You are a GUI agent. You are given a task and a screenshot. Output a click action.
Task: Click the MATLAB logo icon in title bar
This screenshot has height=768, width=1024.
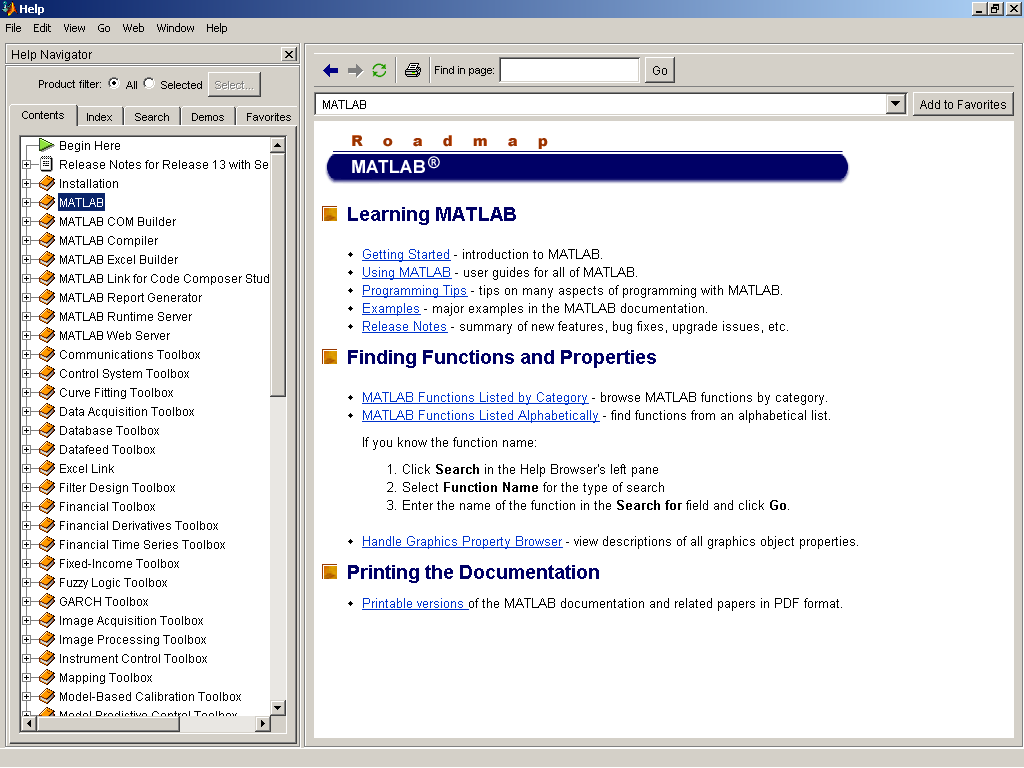(x=8, y=8)
